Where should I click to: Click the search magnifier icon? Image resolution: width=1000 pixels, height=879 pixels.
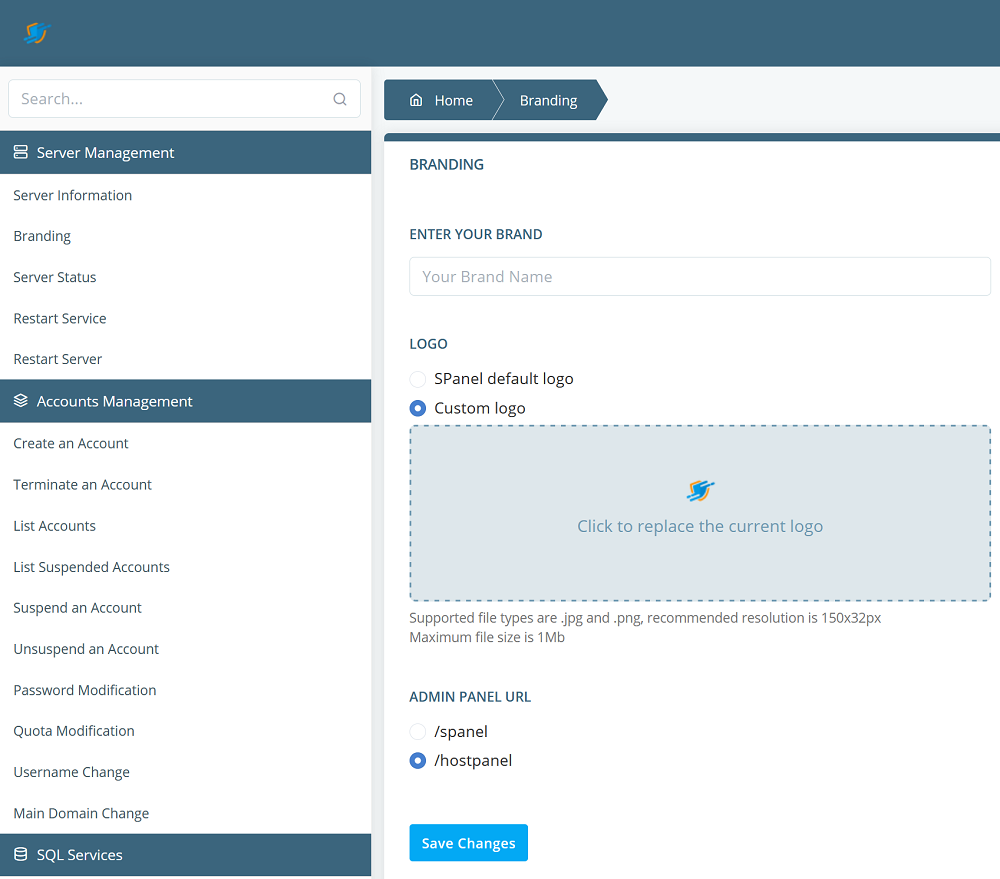(340, 99)
